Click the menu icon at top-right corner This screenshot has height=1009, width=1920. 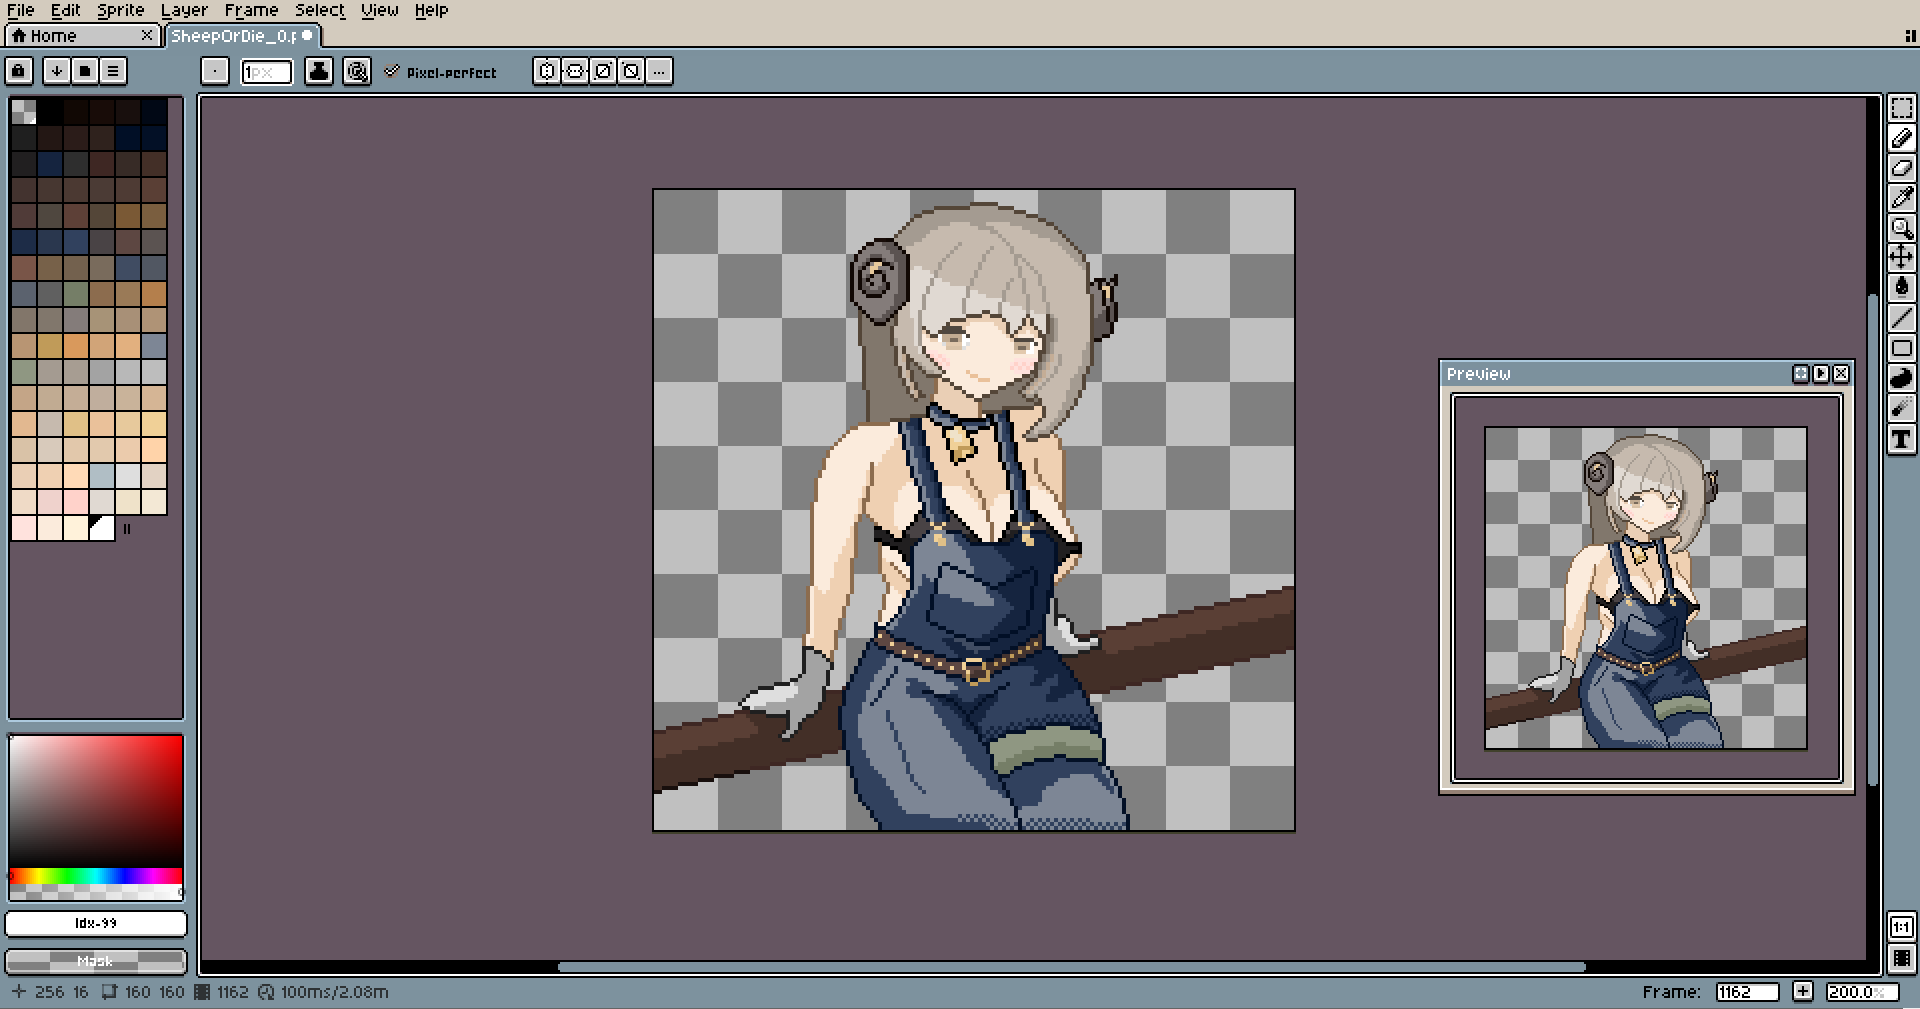(1910, 36)
